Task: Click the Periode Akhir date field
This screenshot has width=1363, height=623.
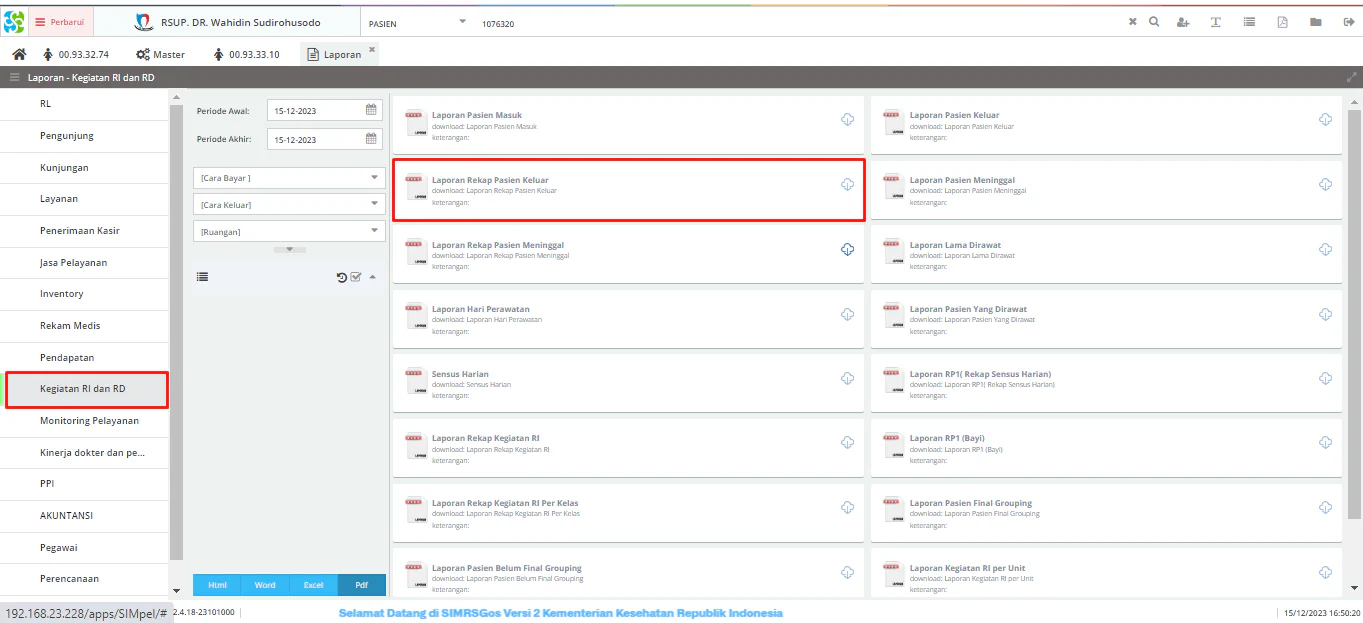Action: (x=315, y=139)
